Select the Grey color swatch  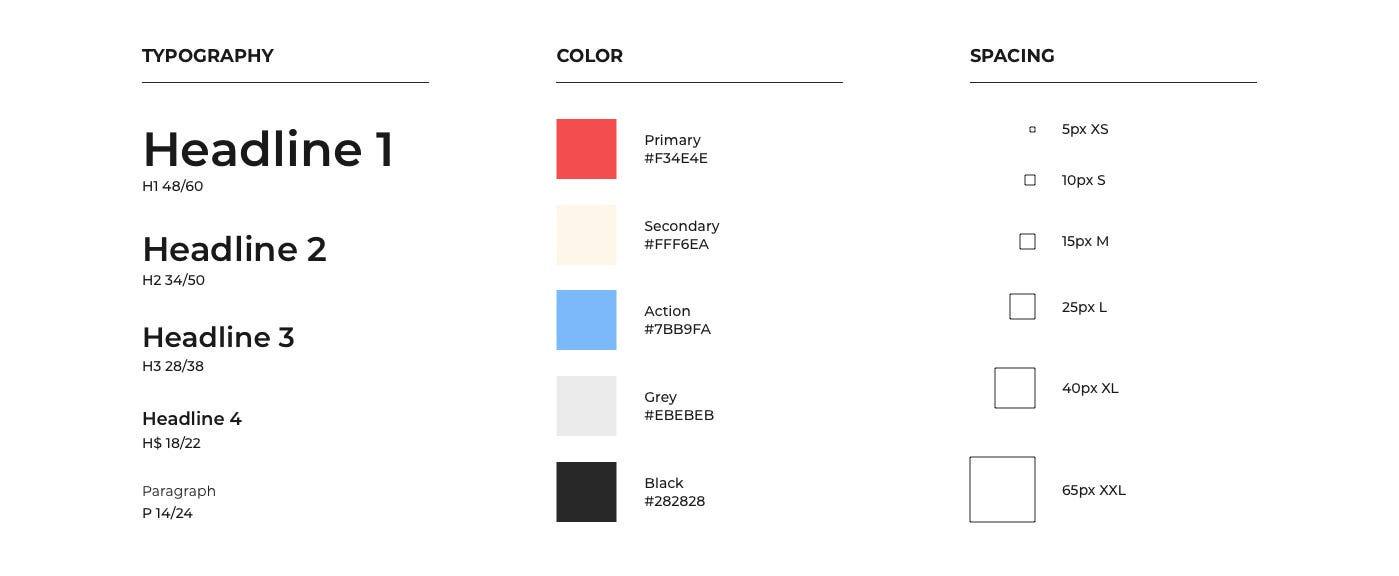coord(586,406)
